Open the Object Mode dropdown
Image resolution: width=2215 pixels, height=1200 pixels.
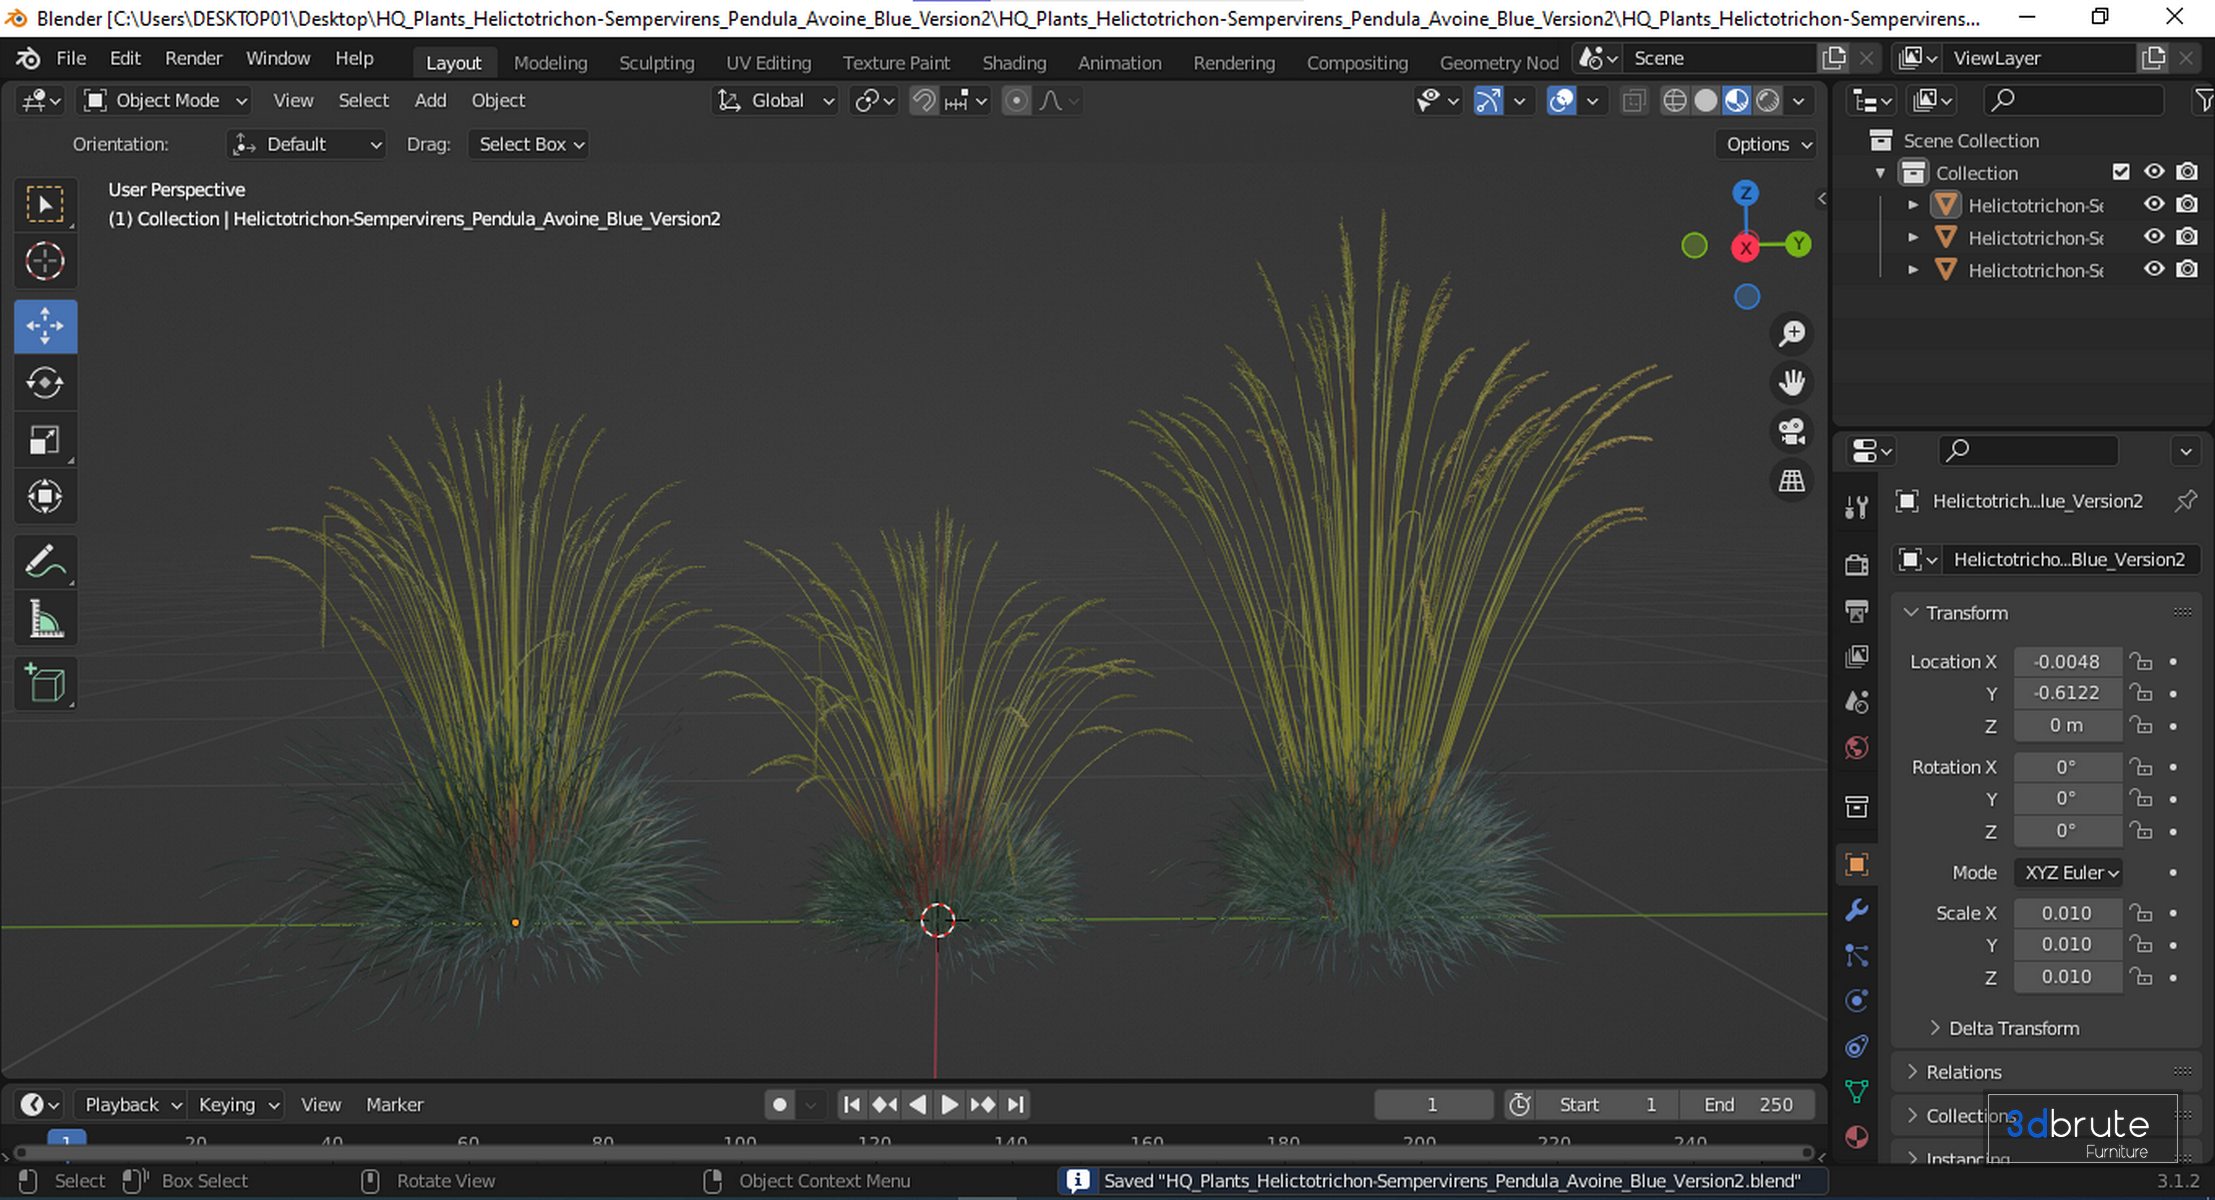tap(166, 100)
